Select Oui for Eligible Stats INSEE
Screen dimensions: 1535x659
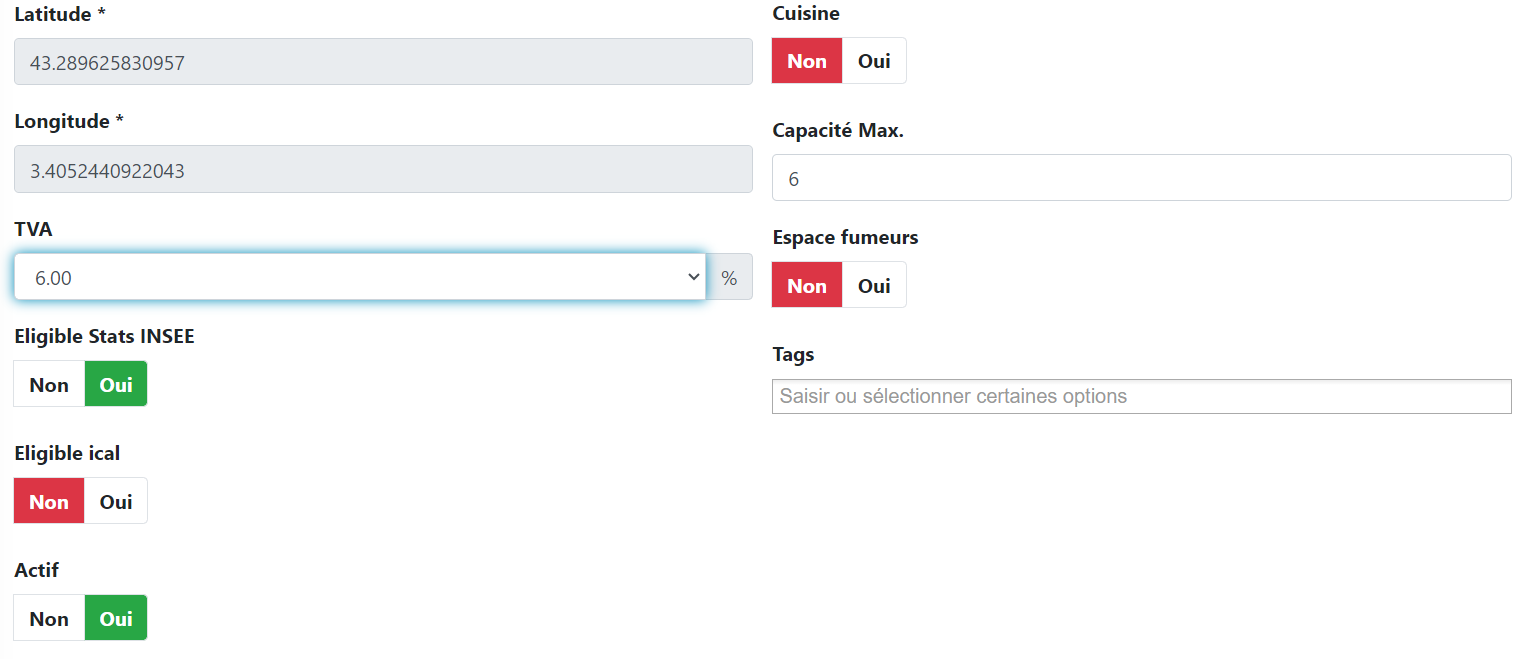coord(116,384)
